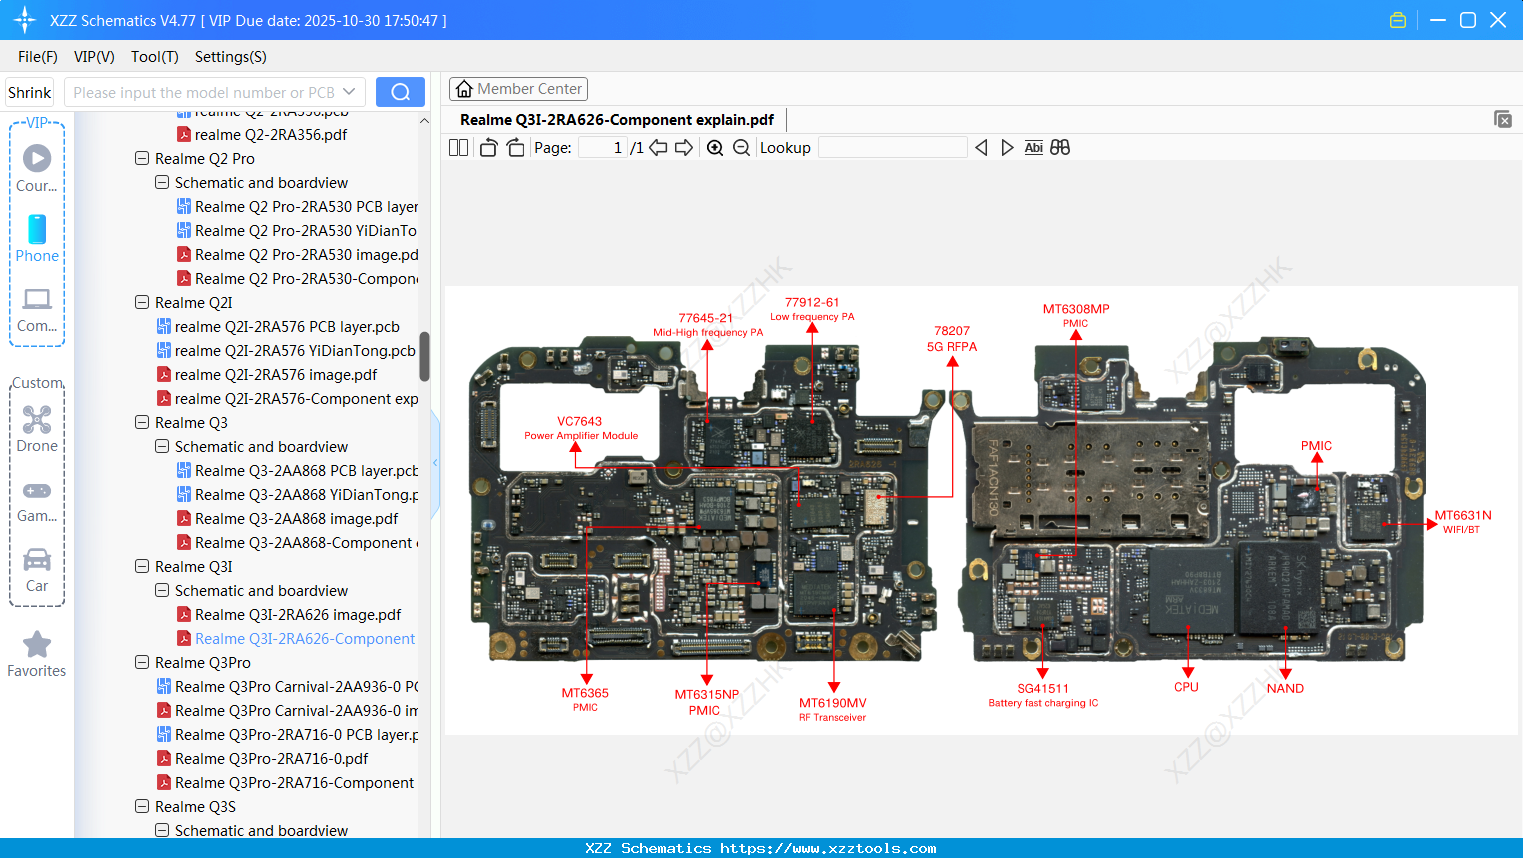This screenshot has width=1523, height=858.
Task: Open Realme Q3-2AA868 PCB layer.pcb
Action: pyautogui.click(x=298, y=471)
